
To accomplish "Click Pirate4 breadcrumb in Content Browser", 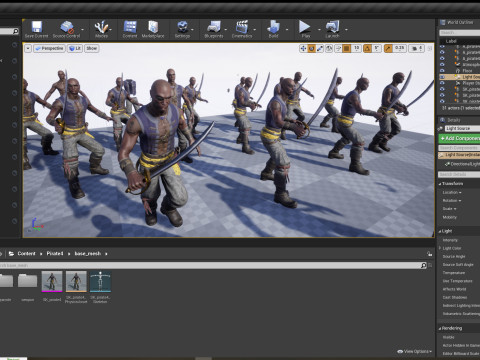I will point(55,254).
